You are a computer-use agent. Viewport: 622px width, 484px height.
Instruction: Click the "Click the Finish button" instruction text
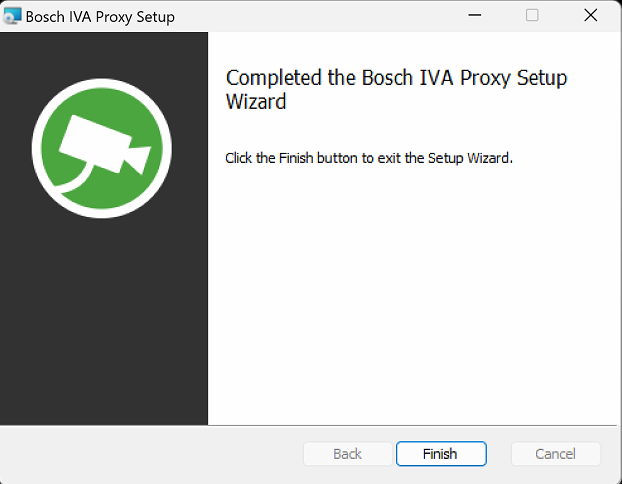click(x=300, y=158)
